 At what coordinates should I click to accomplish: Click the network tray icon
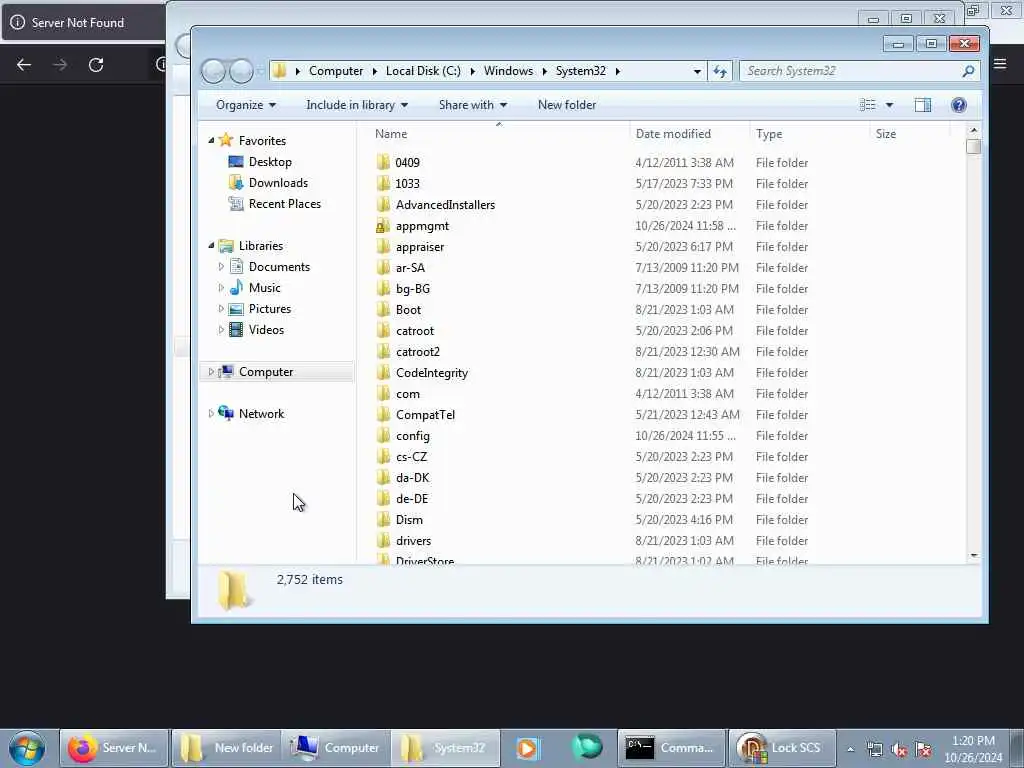point(874,750)
